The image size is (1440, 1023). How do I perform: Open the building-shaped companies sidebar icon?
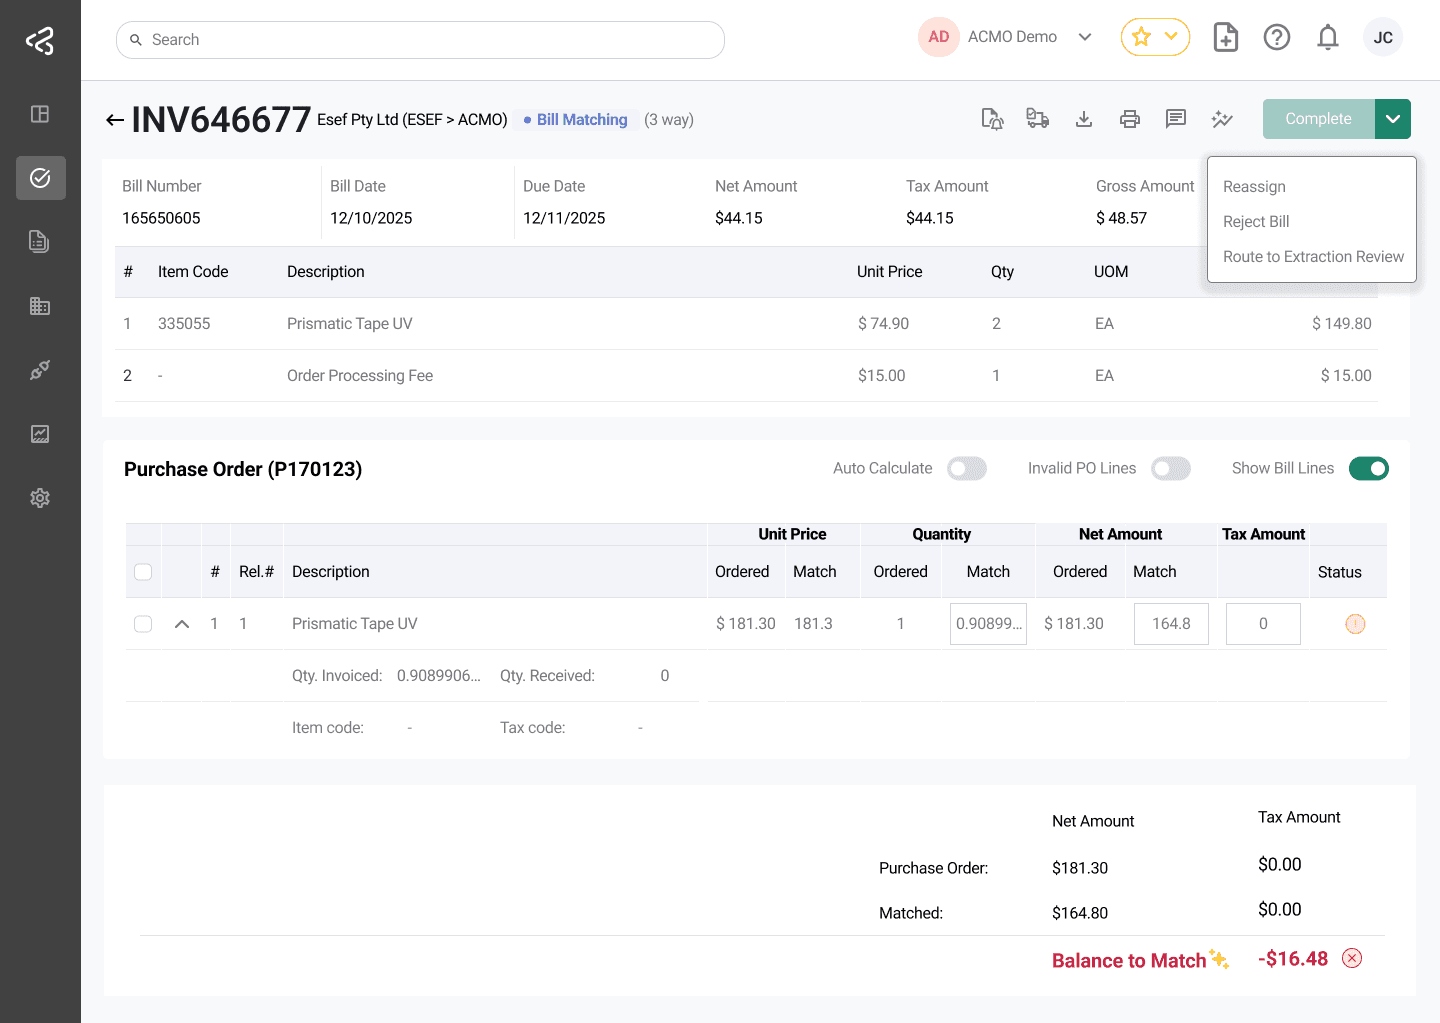[40, 306]
